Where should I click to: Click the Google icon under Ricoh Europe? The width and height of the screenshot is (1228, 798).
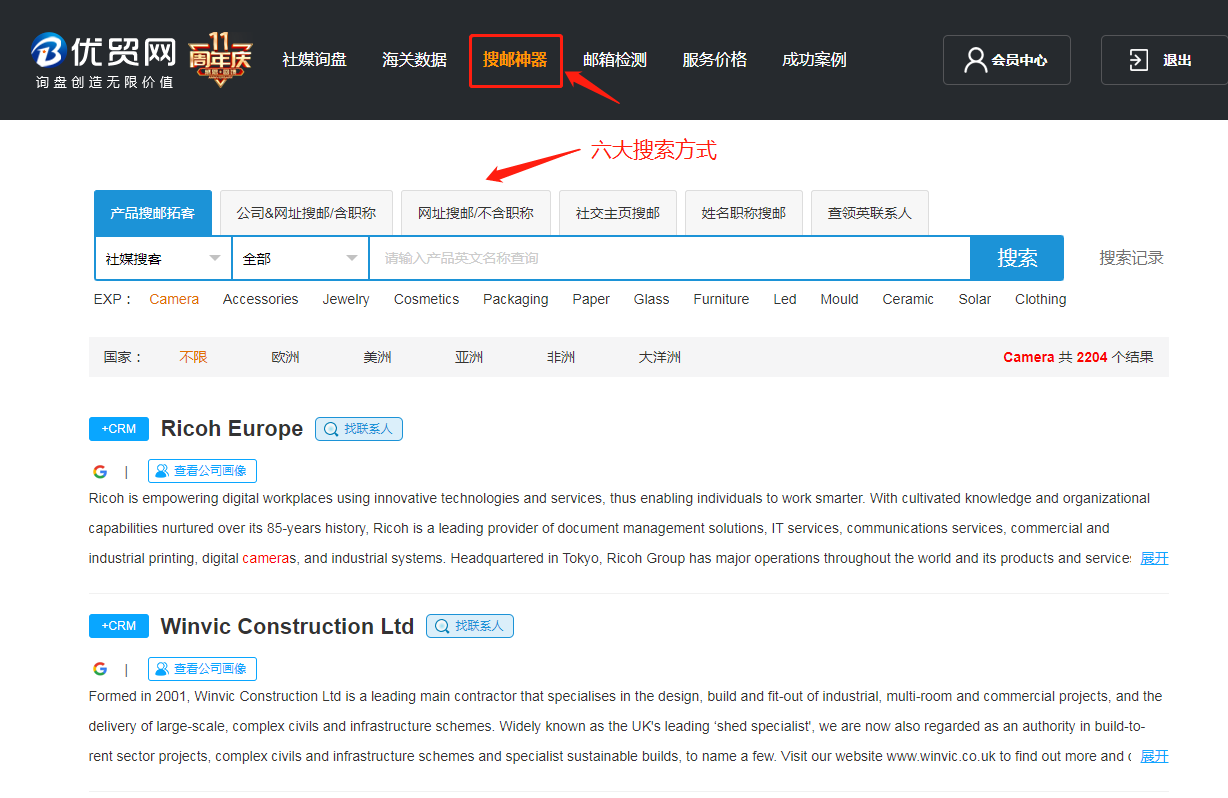point(100,472)
